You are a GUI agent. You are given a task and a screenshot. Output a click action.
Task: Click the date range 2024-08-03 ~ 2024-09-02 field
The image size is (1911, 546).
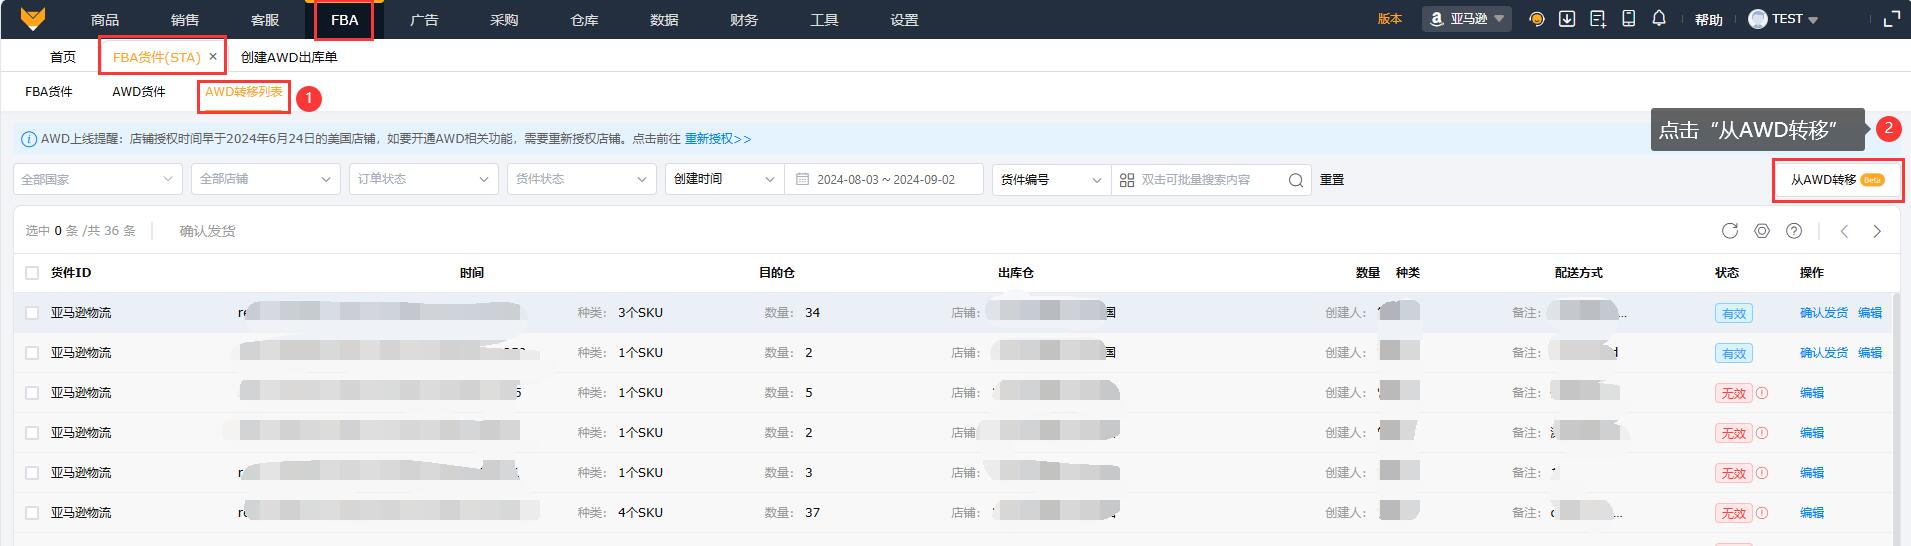[x=884, y=180]
